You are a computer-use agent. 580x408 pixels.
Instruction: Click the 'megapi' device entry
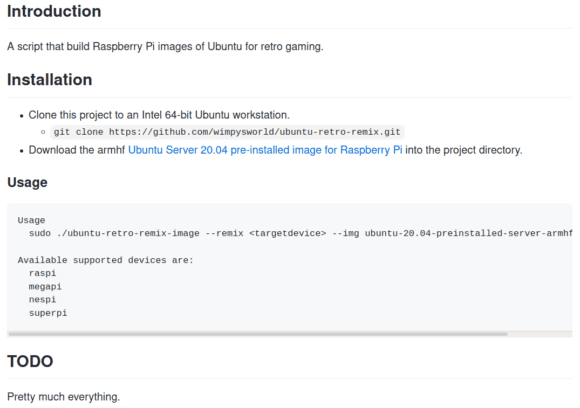click(x=45, y=287)
